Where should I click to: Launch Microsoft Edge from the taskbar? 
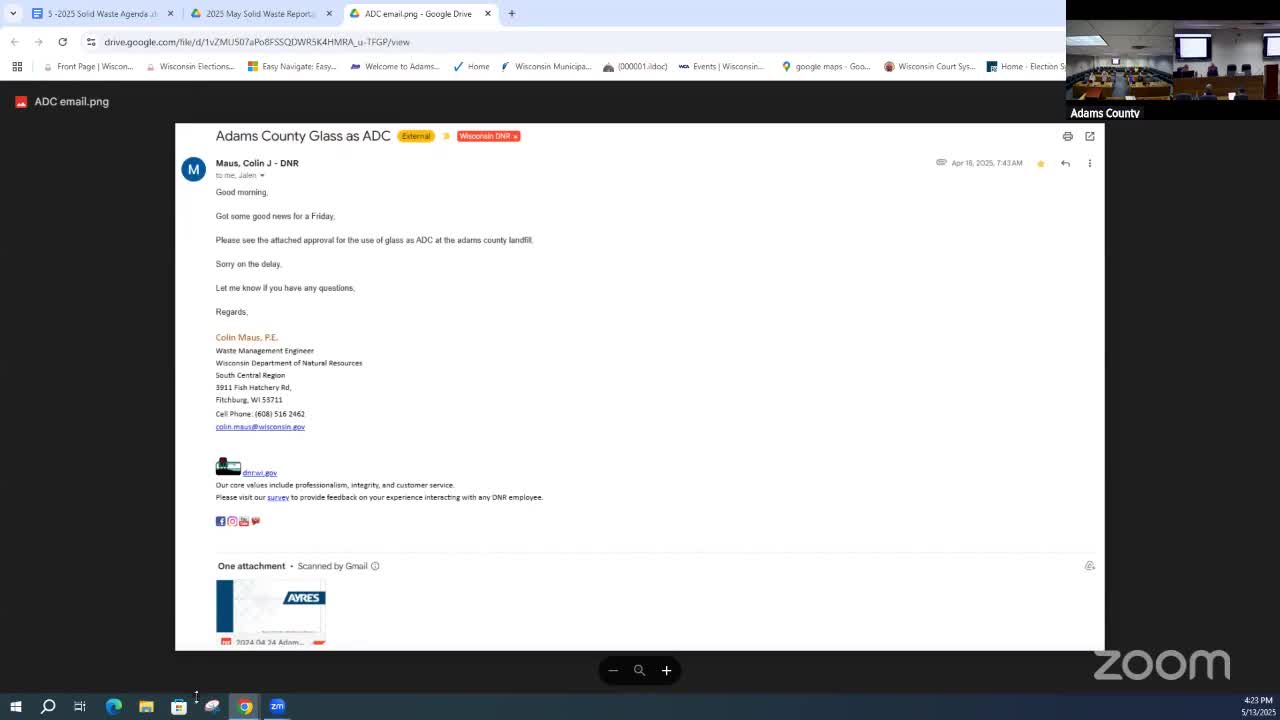(113, 707)
